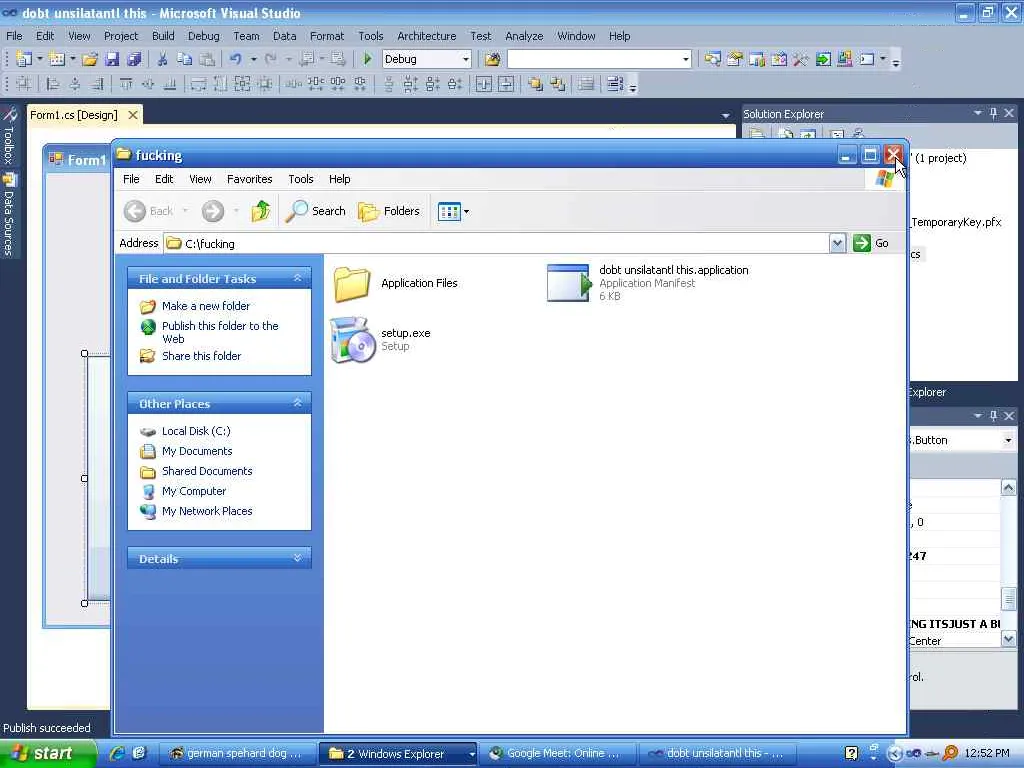Collapse the Other Places section
The image size is (1024, 768).
pyautogui.click(x=298, y=403)
